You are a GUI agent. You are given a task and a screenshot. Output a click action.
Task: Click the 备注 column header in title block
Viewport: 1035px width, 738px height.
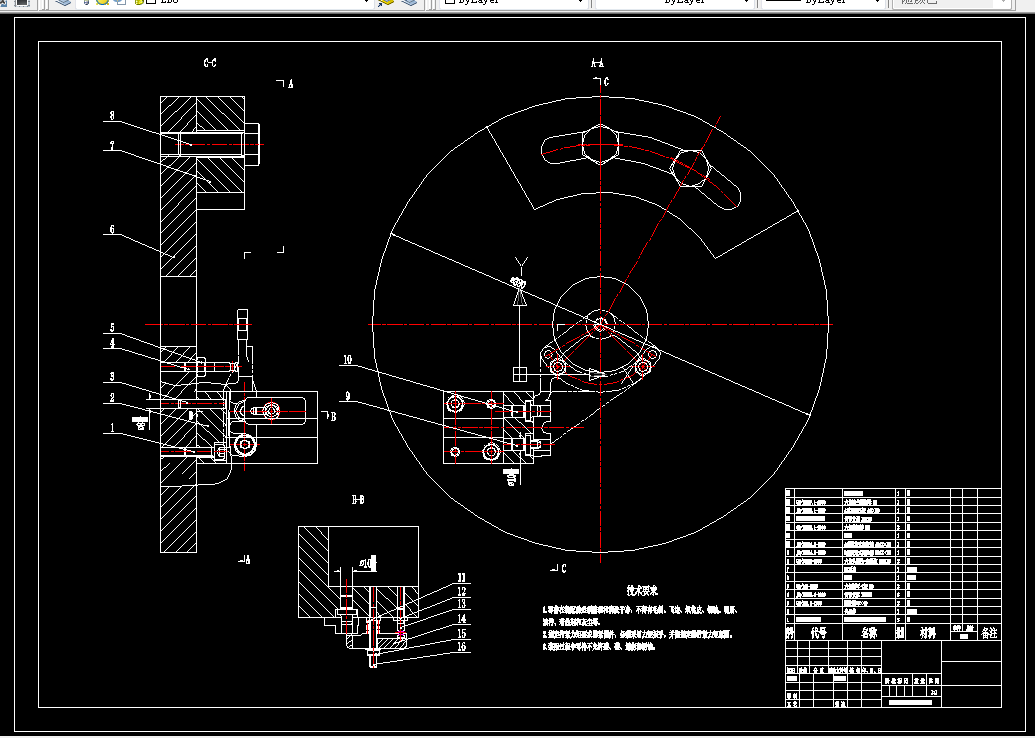tap(989, 632)
